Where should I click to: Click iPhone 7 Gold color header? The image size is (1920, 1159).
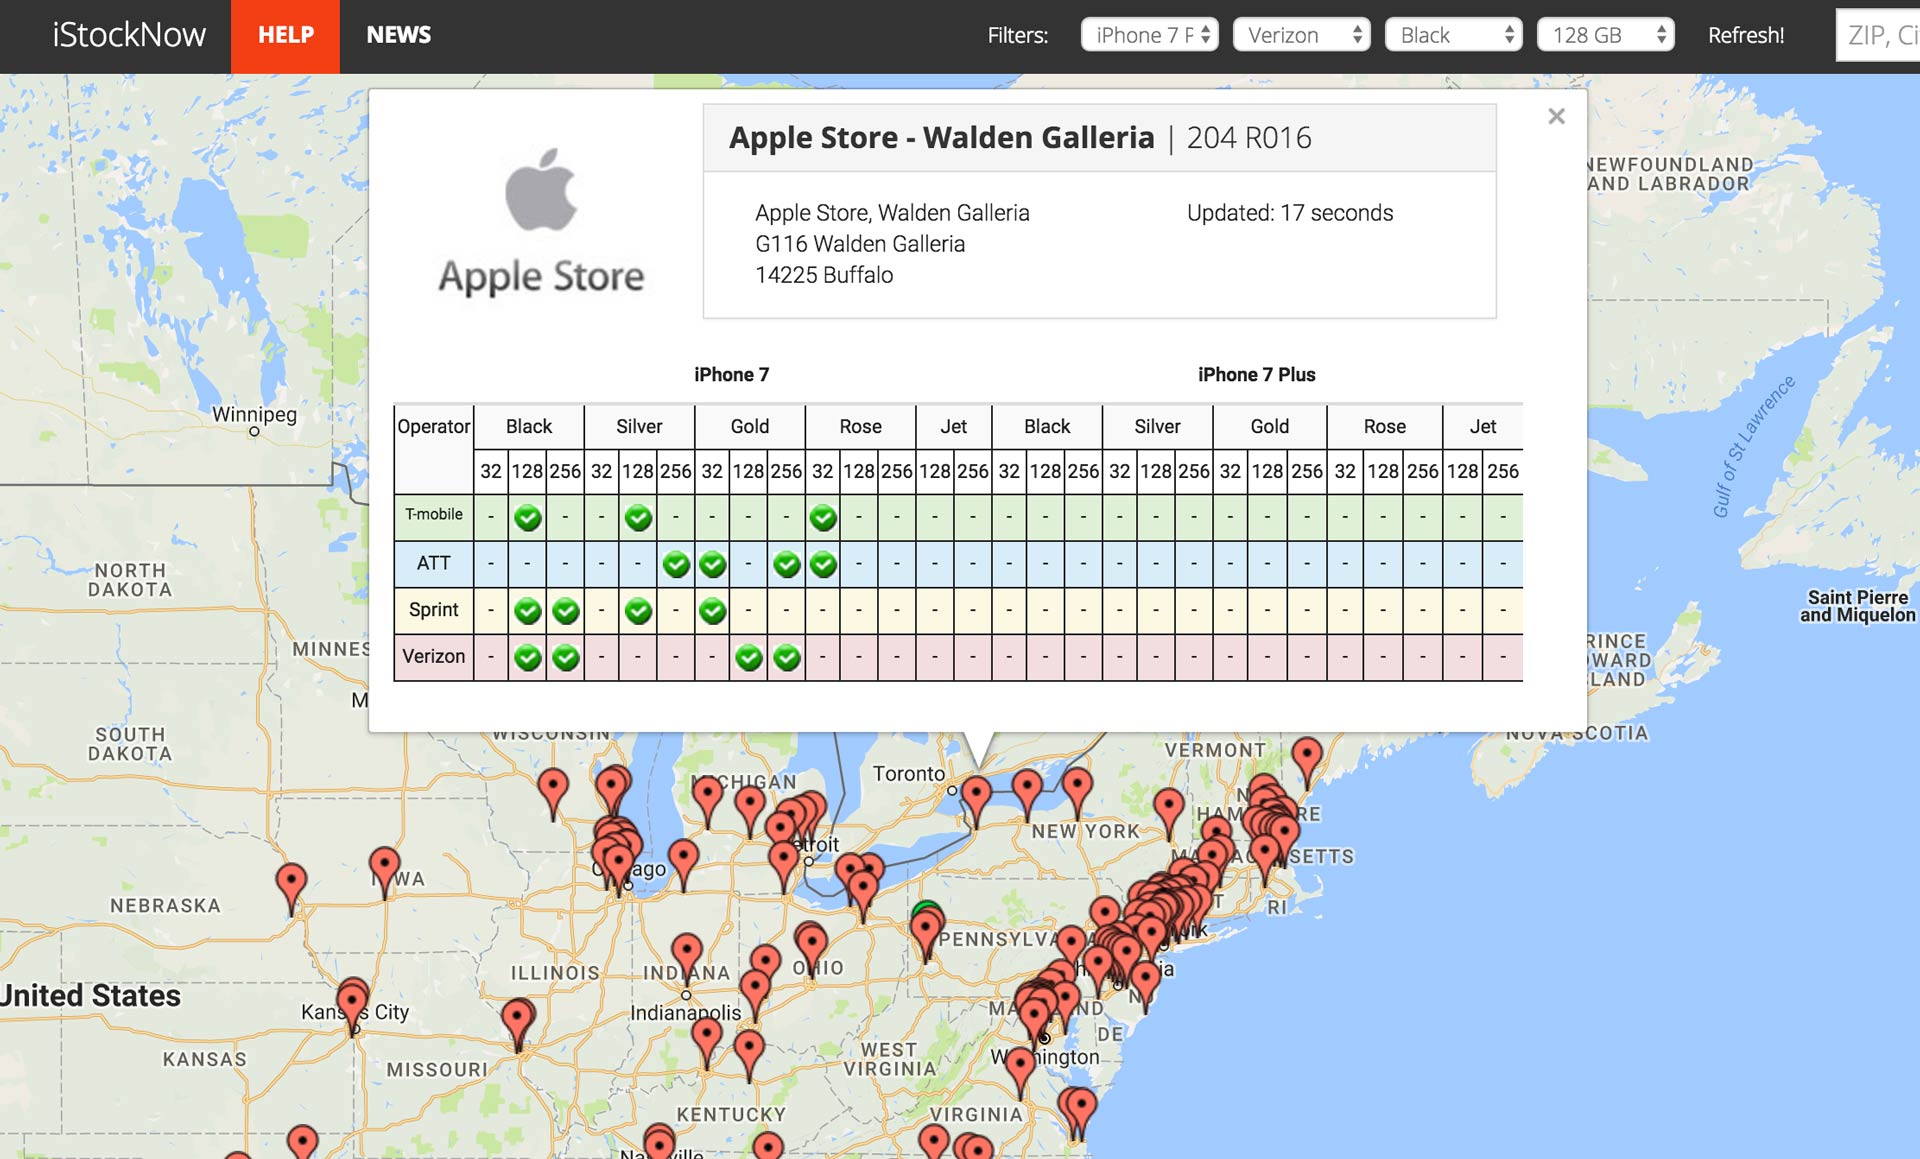(x=749, y=426)
